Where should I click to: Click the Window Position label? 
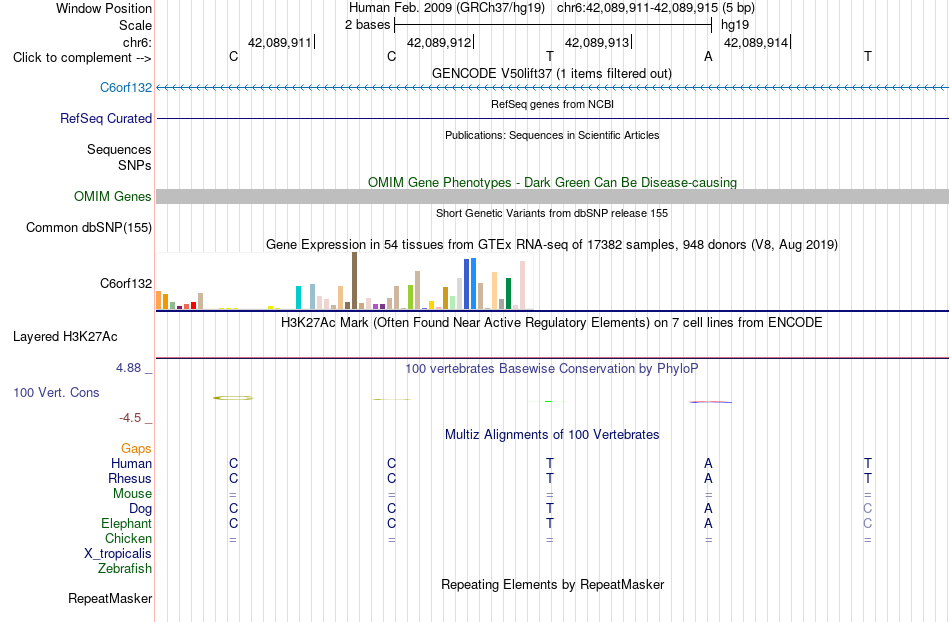coord(104,8)
